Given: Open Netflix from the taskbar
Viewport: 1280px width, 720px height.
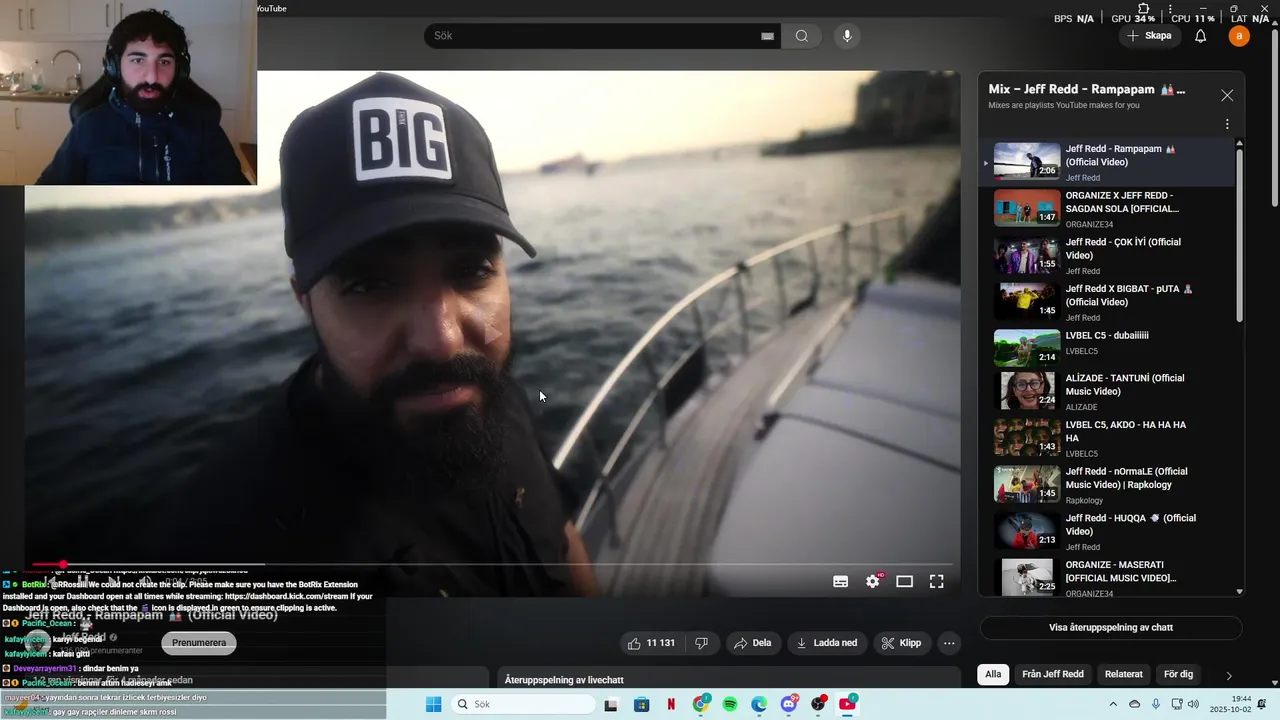Looking at the screenshot, I should click(x=671, y=704).
